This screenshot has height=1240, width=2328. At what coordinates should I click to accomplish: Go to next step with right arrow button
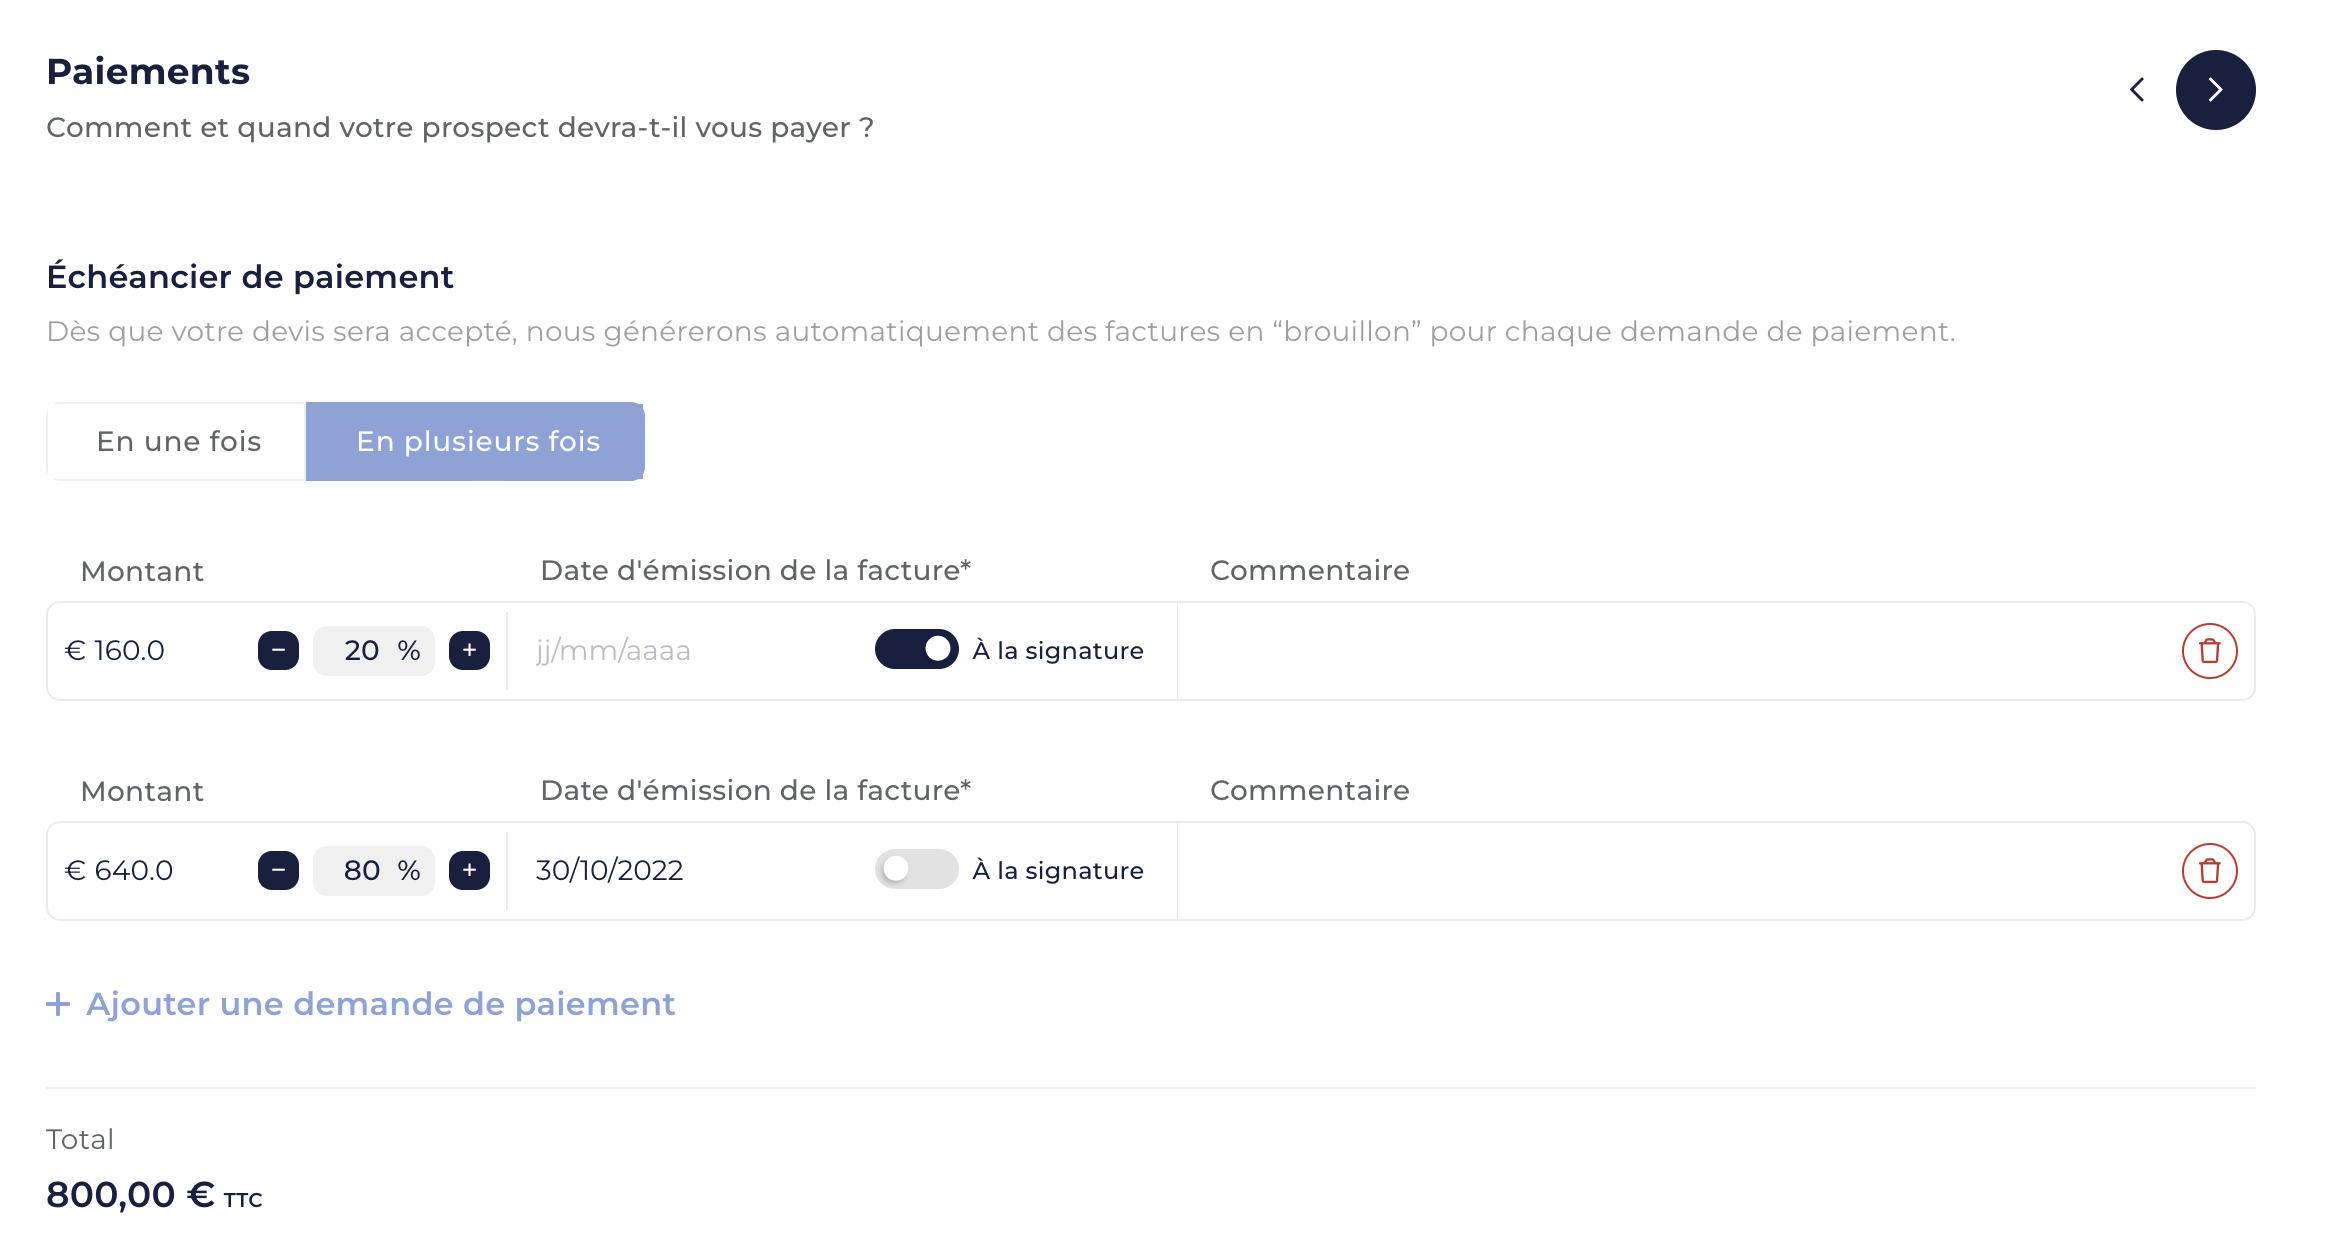click(2215, 90)
